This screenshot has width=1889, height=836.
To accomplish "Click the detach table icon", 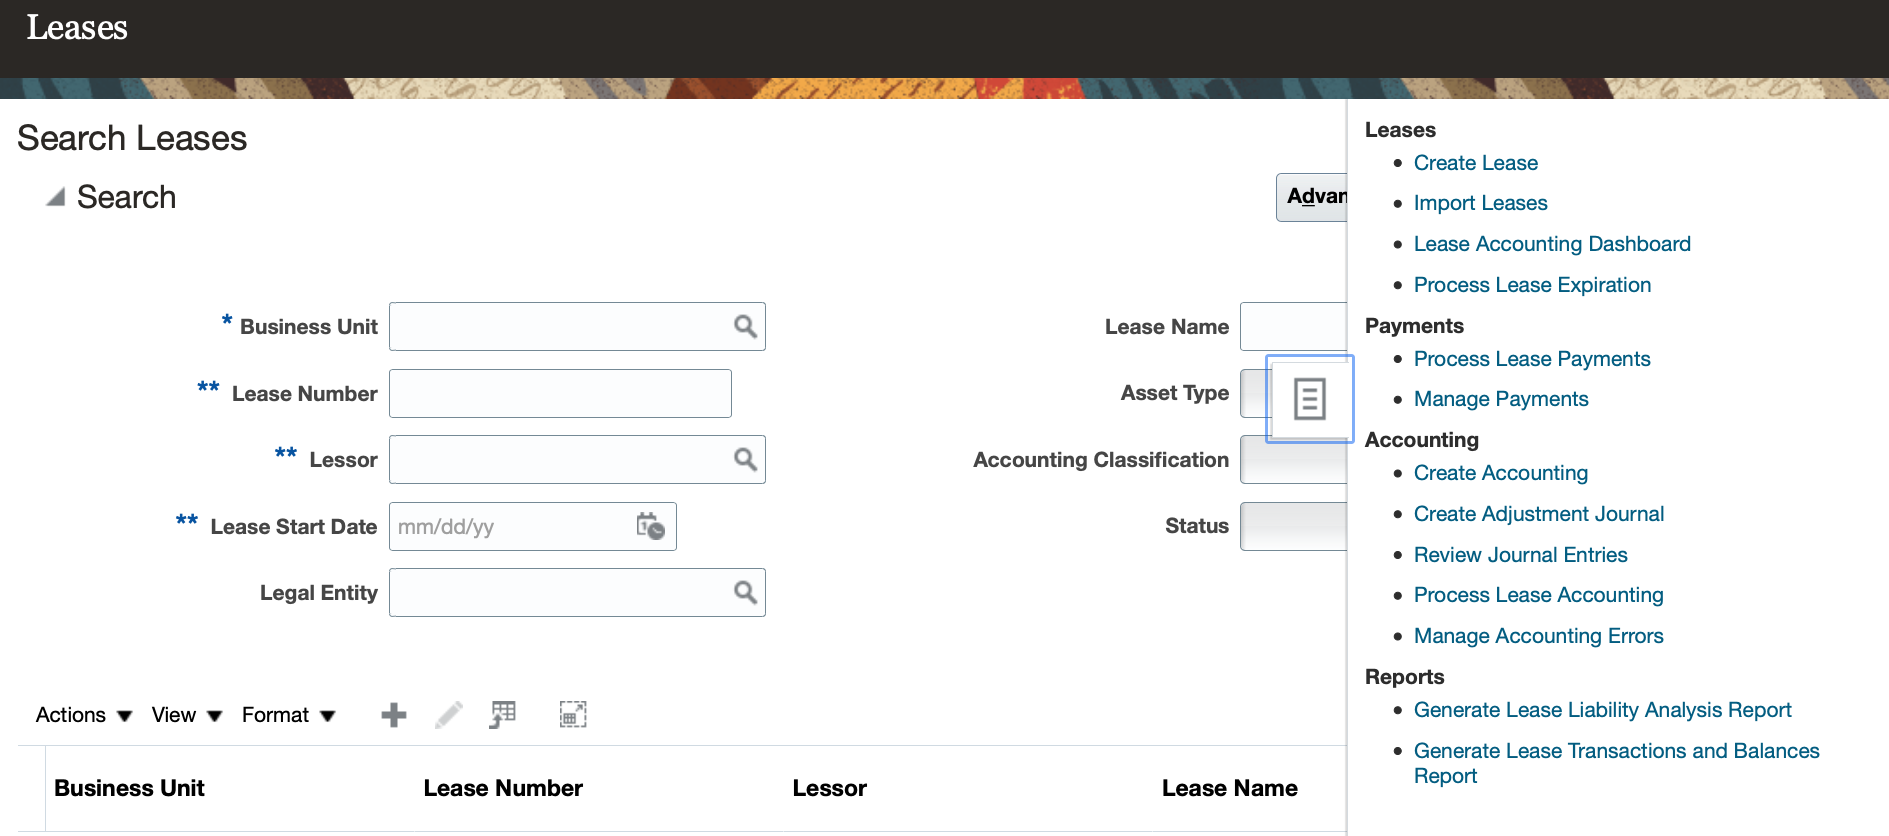I will 573,715.
